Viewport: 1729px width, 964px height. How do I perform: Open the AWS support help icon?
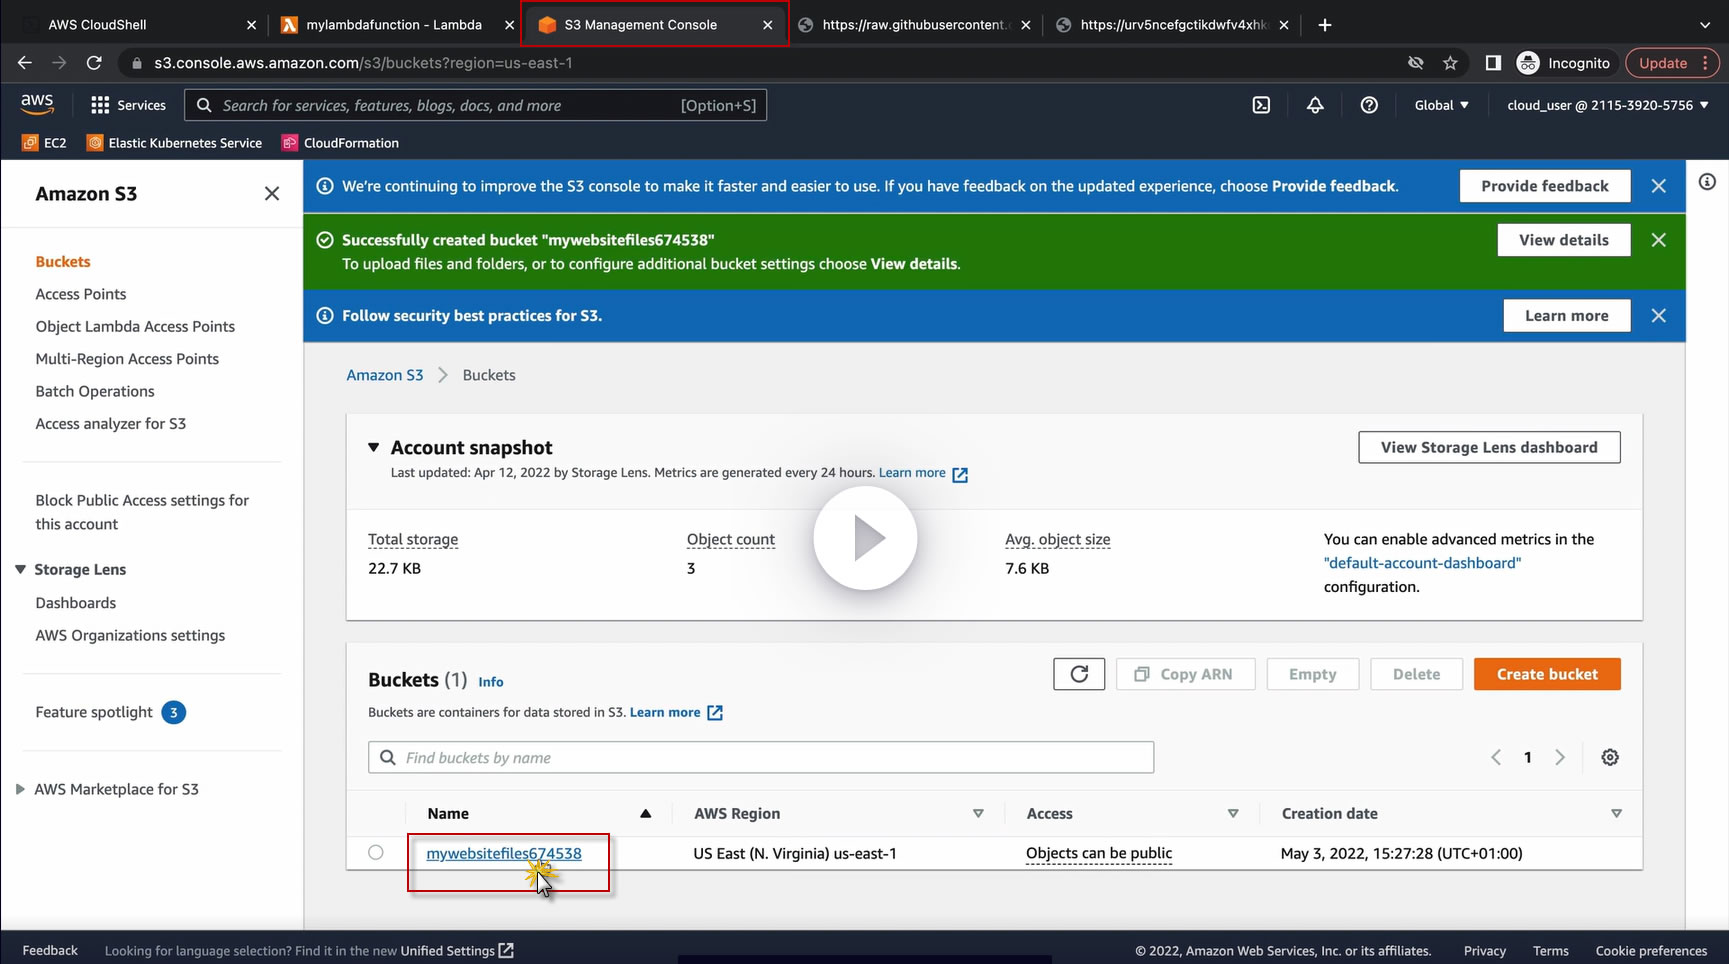click(x=1369, y=105)
